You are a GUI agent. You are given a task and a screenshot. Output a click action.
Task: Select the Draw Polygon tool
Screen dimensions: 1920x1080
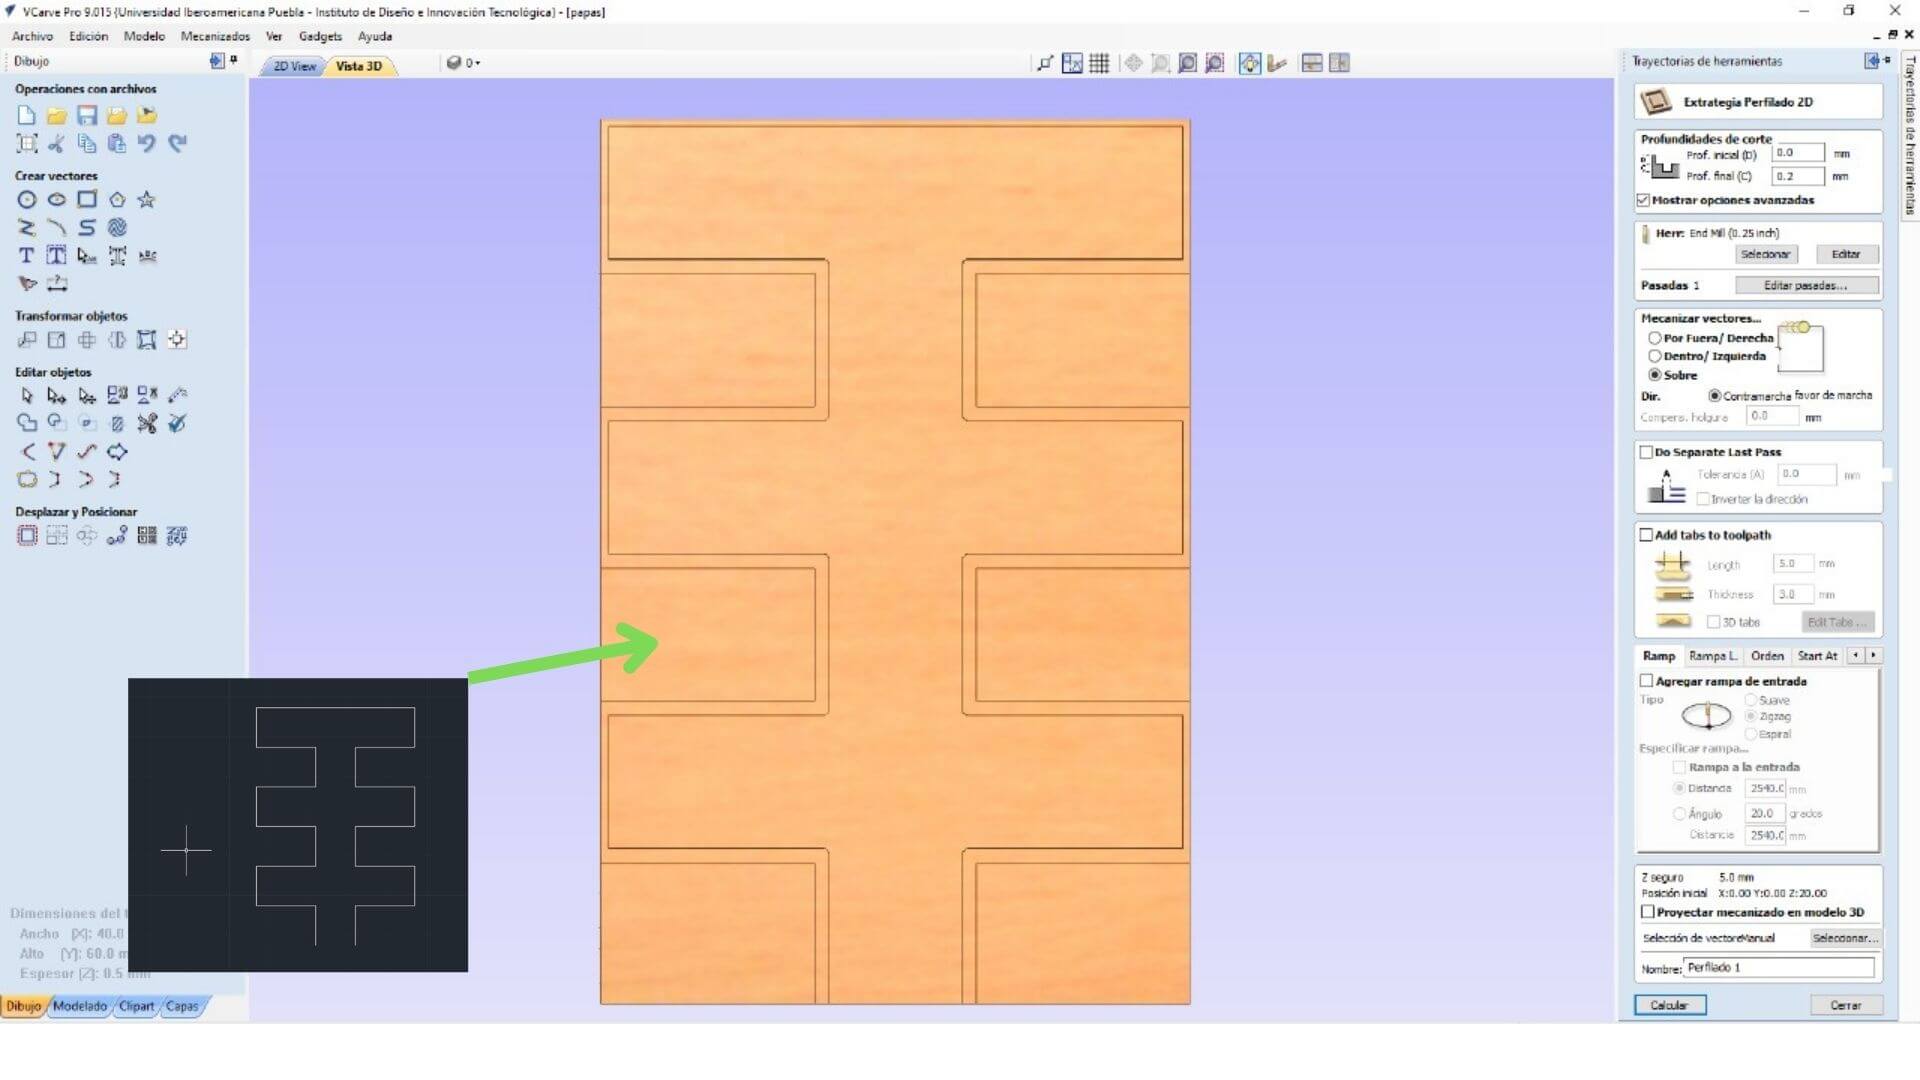pos(117,200)
